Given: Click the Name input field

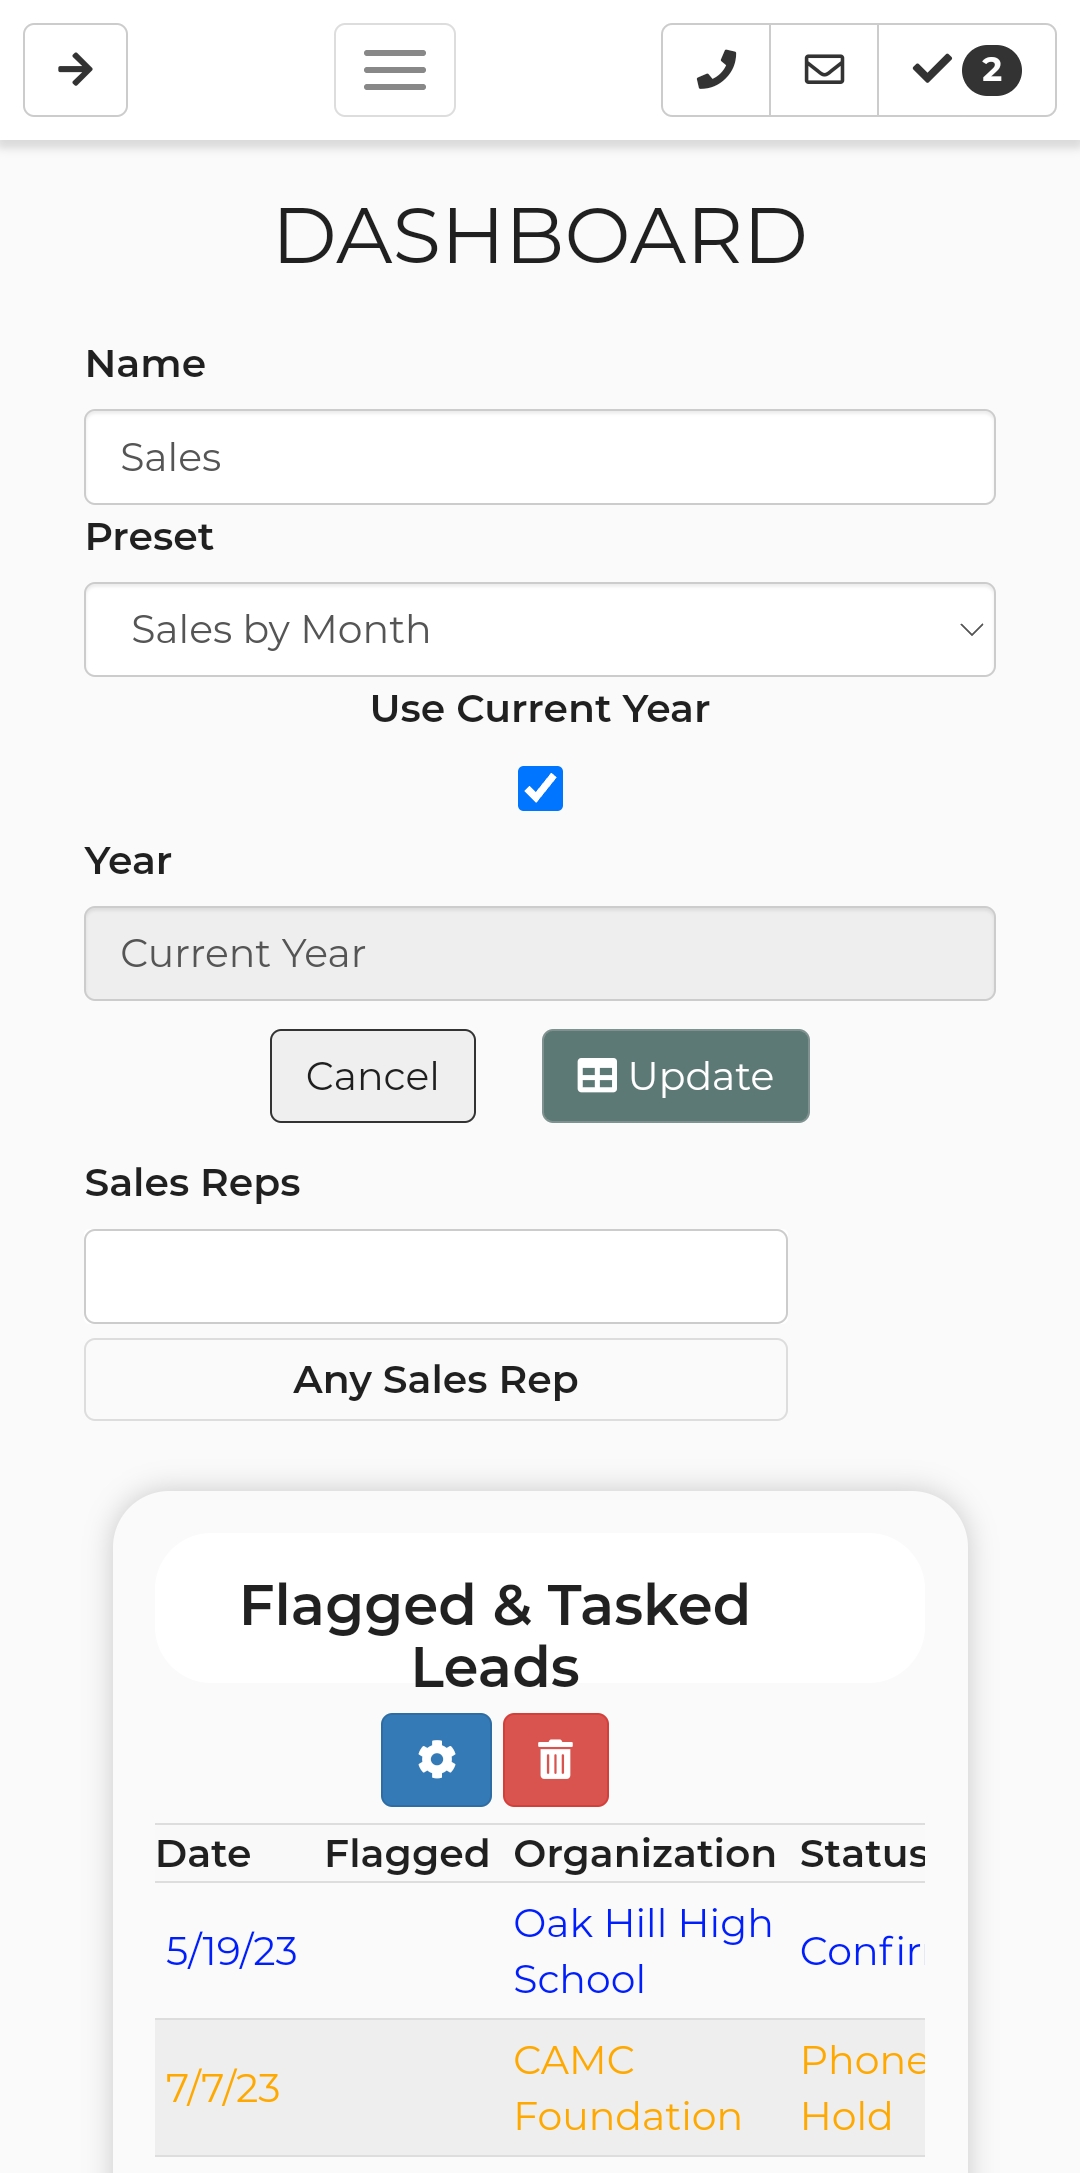Looking at the screenshot, I should point(540,457).
